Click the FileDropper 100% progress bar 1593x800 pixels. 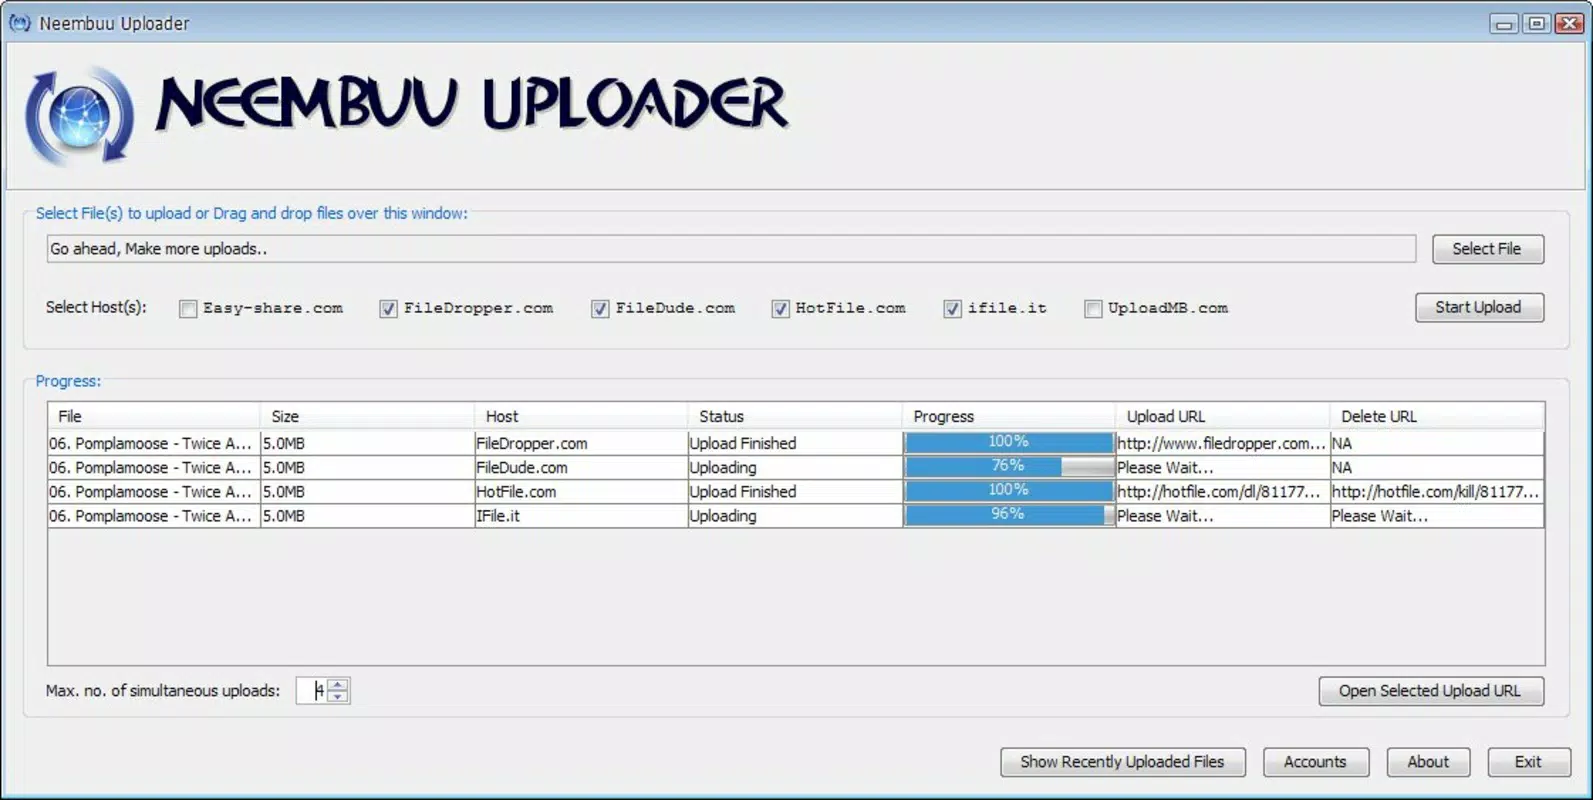pos(1009,442)
